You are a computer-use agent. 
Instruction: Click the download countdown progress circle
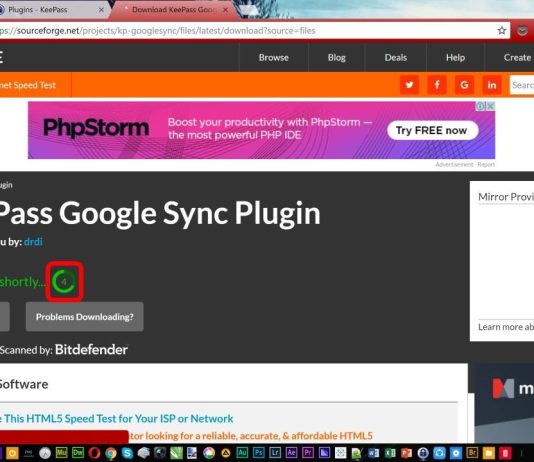click(x=64, y=282)
